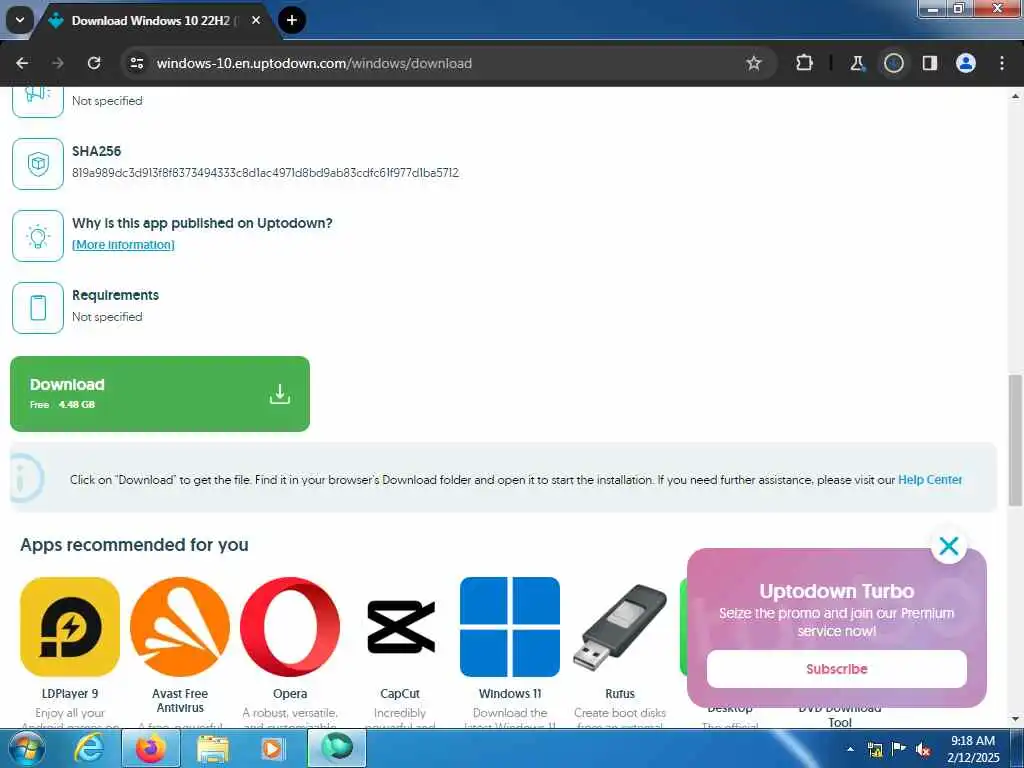The width and height of the screenshot is (1024, 768).
Task: Open Chrome Labs flask icon
Action: (857, 63)
